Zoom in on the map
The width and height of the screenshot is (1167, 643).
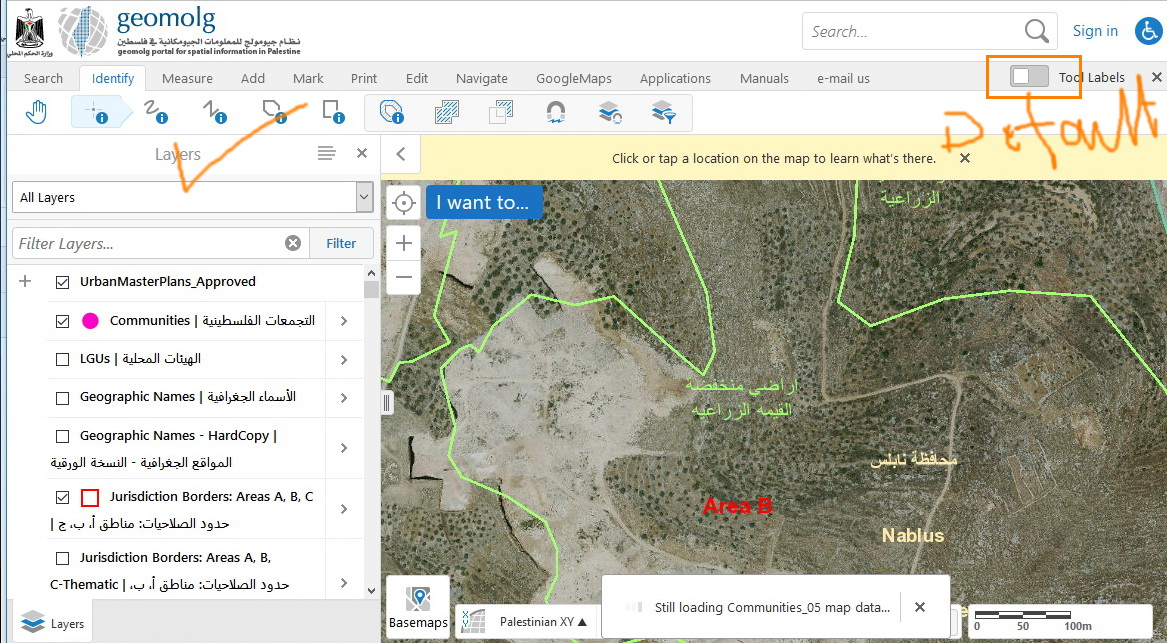tap(403, 243)
